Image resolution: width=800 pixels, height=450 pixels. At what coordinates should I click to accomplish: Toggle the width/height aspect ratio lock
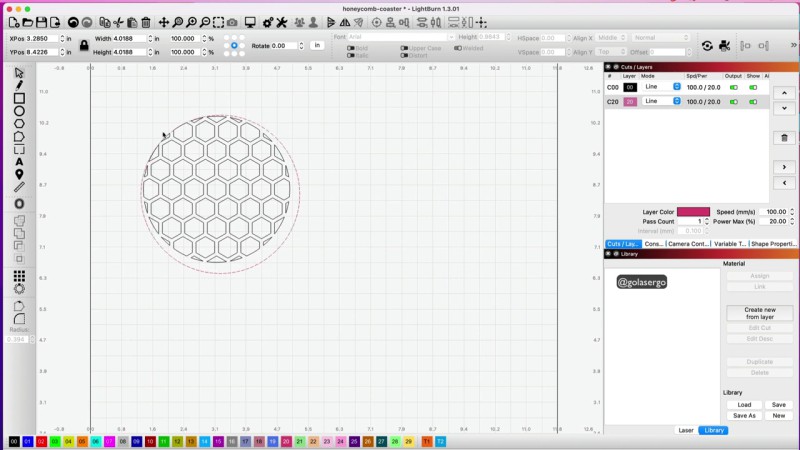84,45
